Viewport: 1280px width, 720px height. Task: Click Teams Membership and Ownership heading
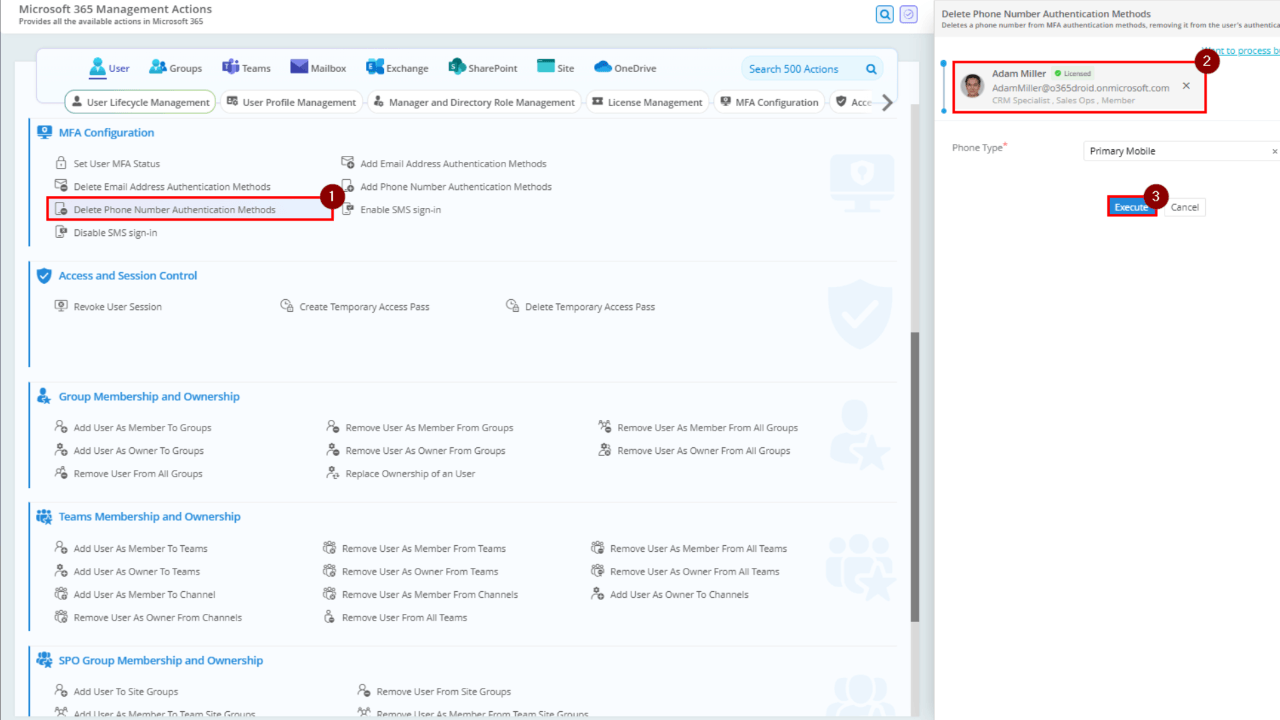[x=150, y=517]
